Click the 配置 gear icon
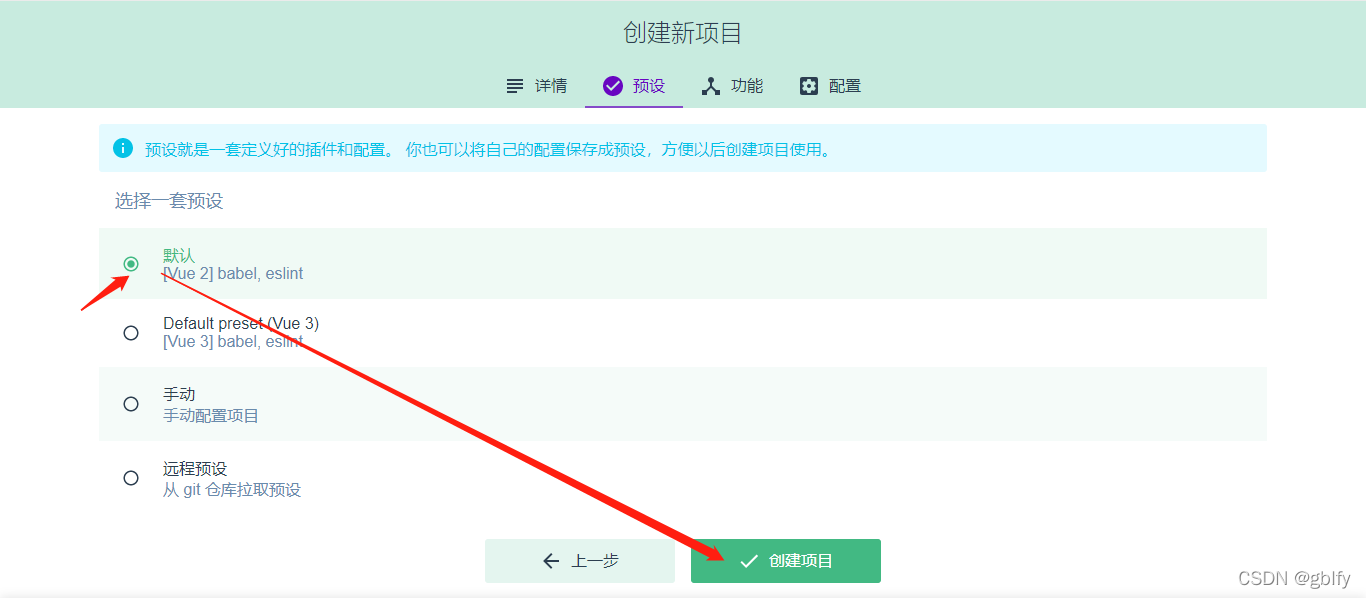Screen dimensions: 1366x598 pyautogui.click(x=808, y=86)
